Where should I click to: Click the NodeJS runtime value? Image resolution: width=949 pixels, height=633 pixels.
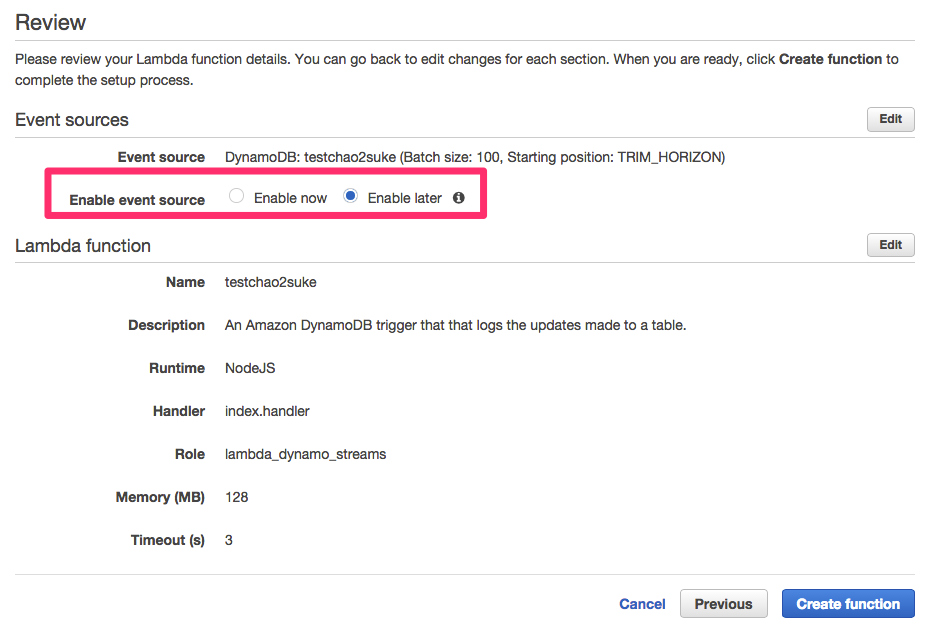pyautogui.click(x=249, y=368)
